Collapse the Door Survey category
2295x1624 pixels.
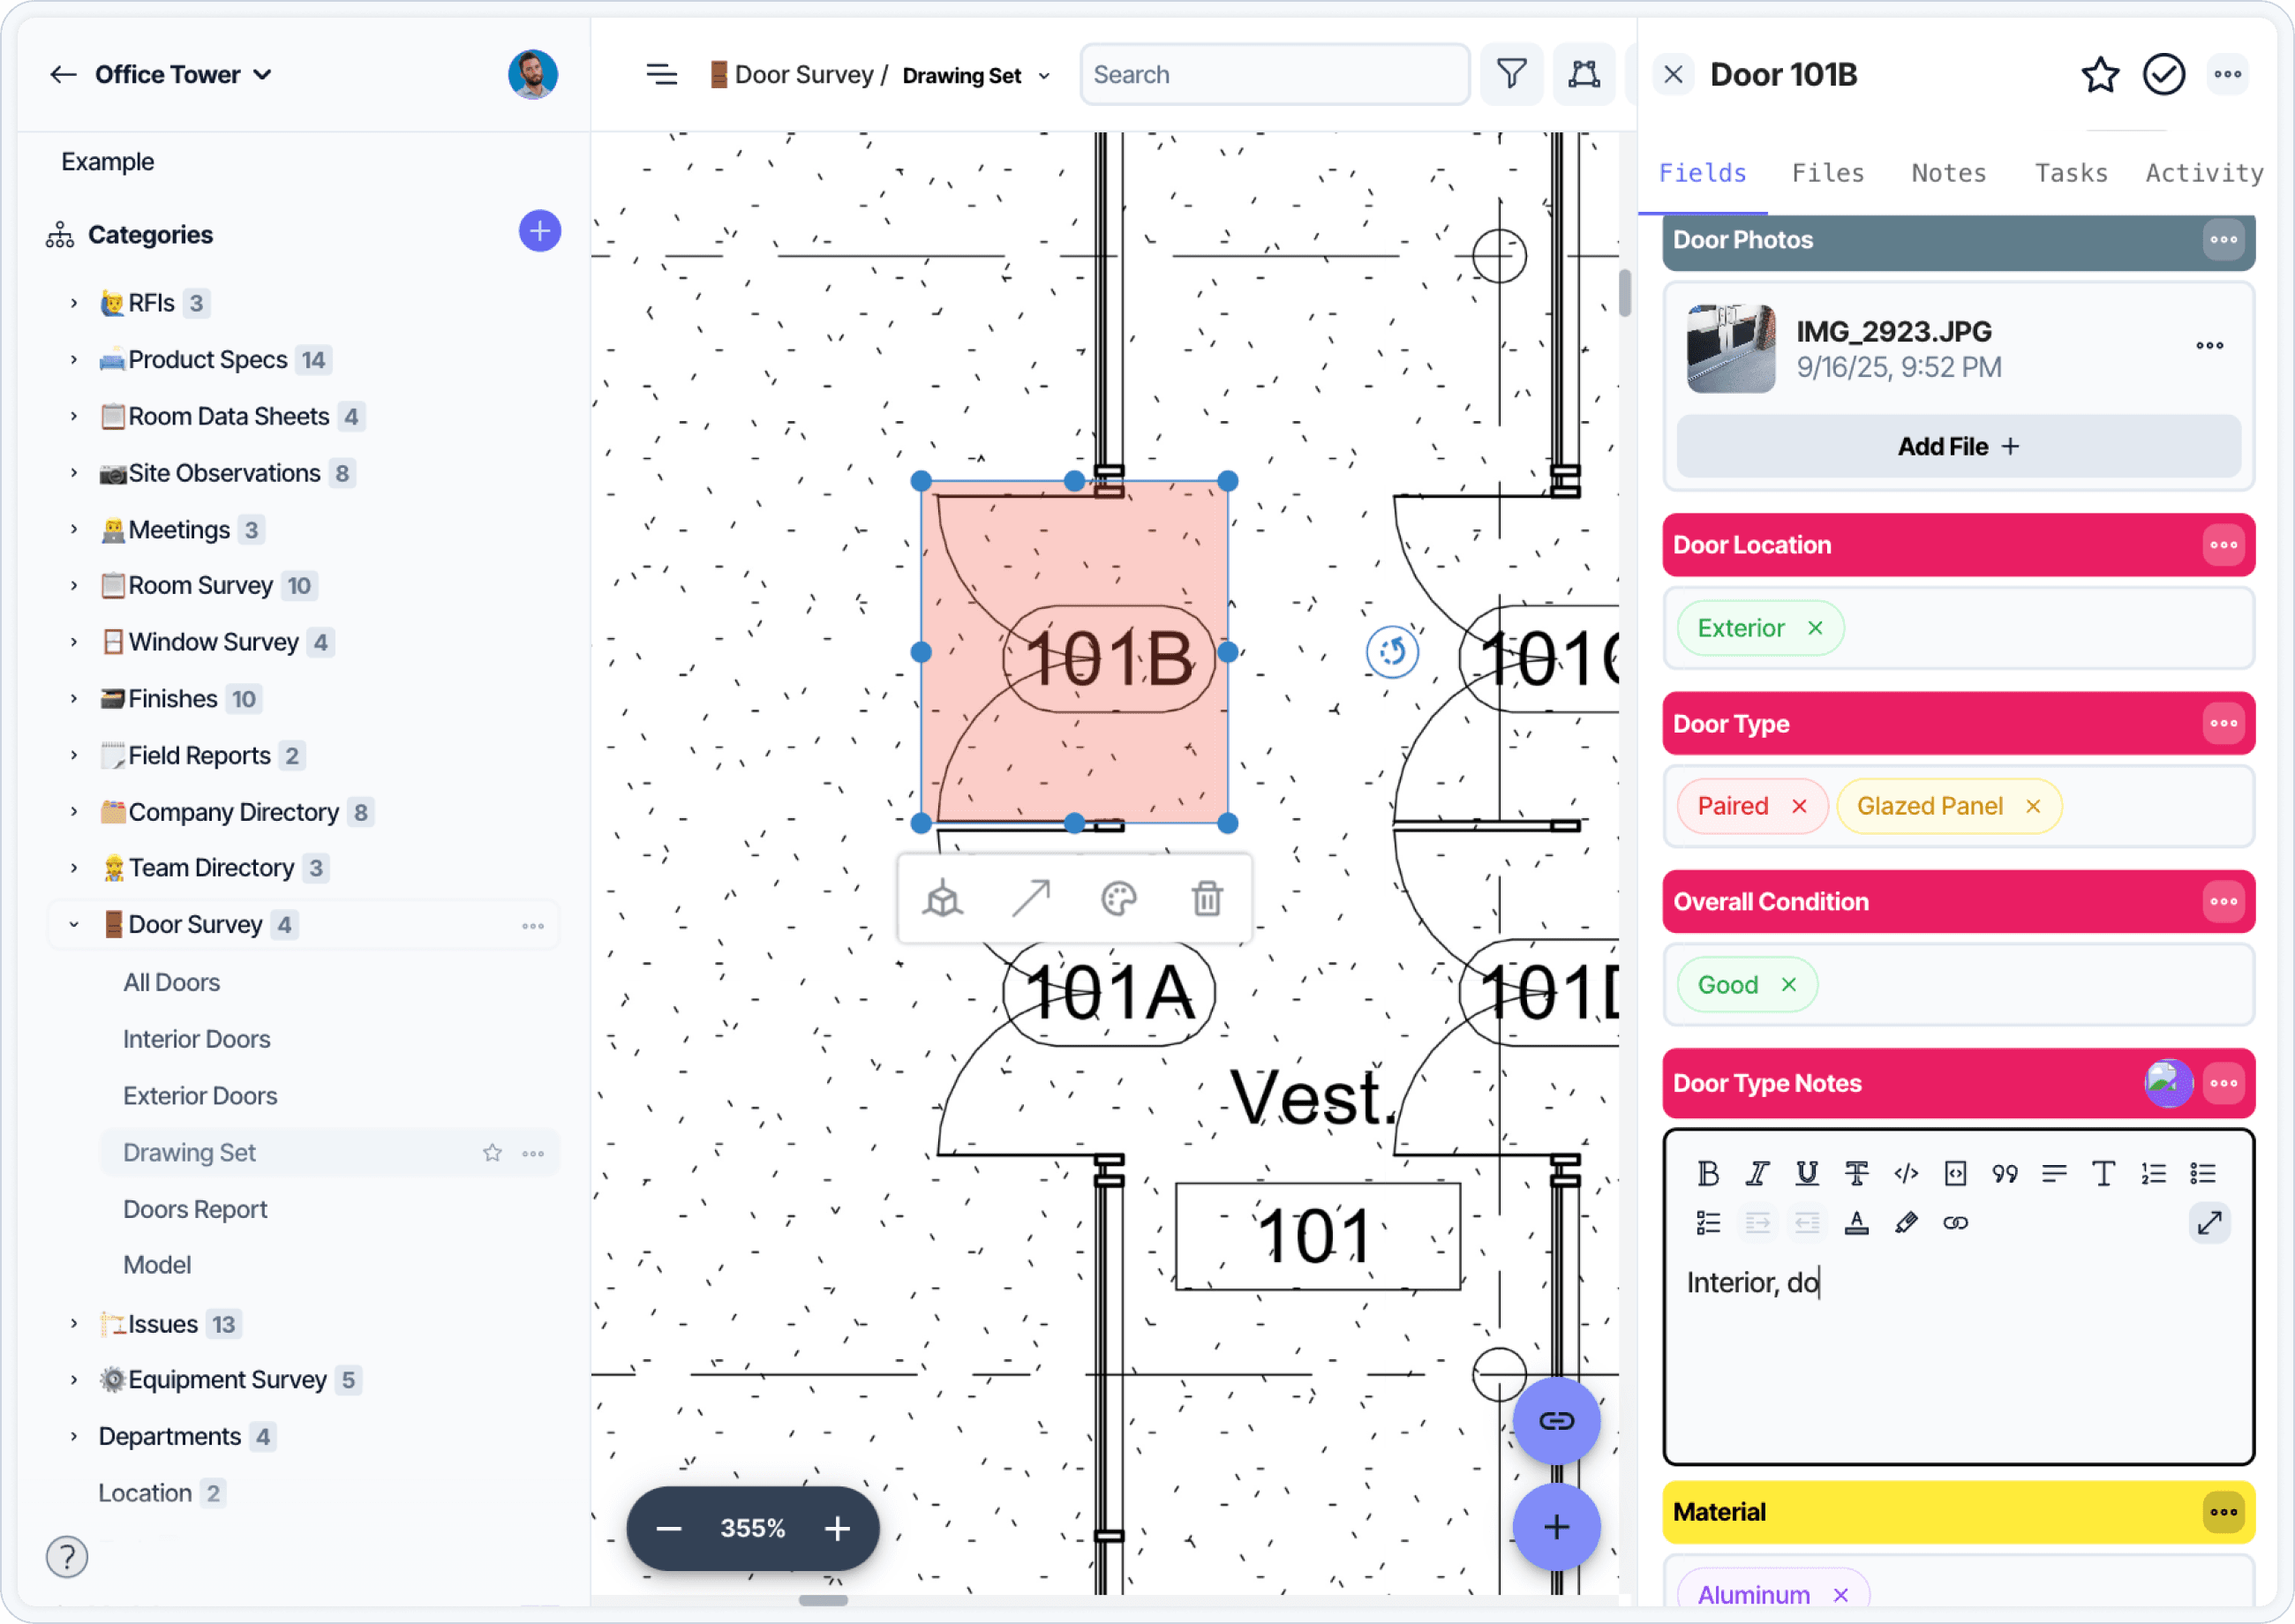tap(74, 925)
